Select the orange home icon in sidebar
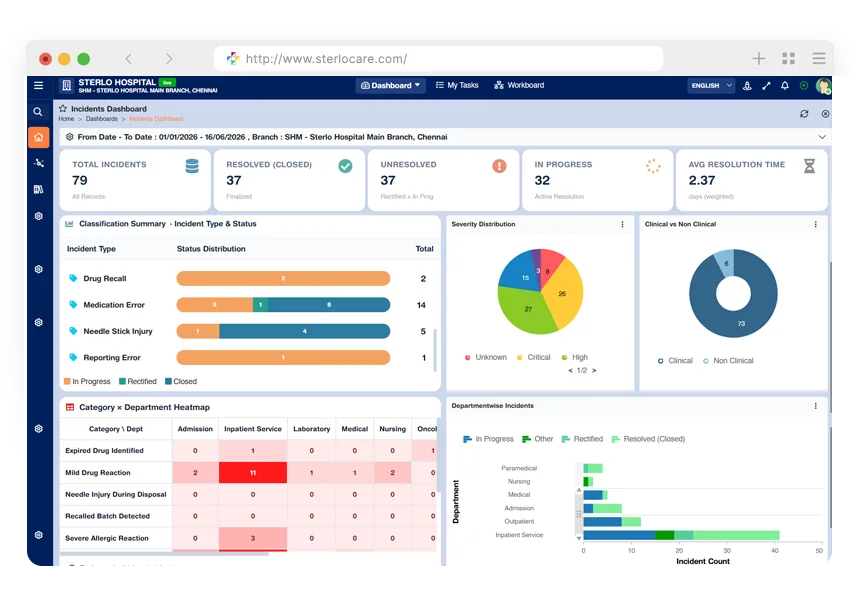This screenshot has height=606, width=858. [x=38, y=137]
